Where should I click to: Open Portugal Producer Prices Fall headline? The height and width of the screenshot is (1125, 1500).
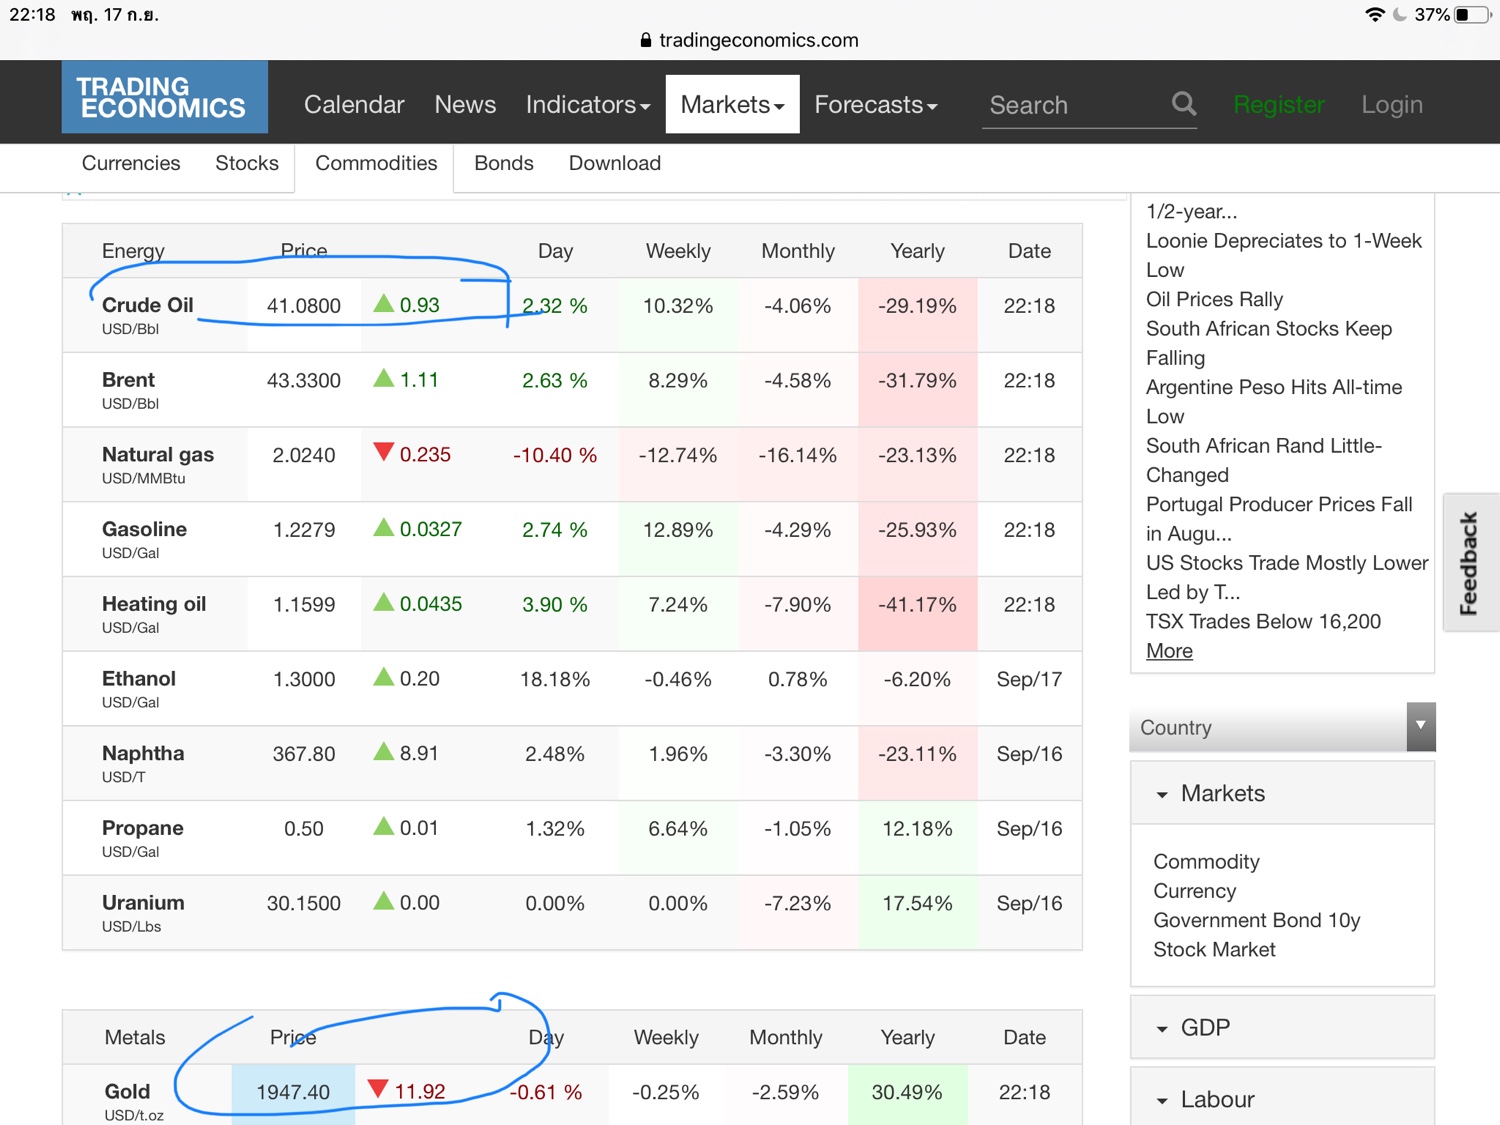pos(1279,519)
